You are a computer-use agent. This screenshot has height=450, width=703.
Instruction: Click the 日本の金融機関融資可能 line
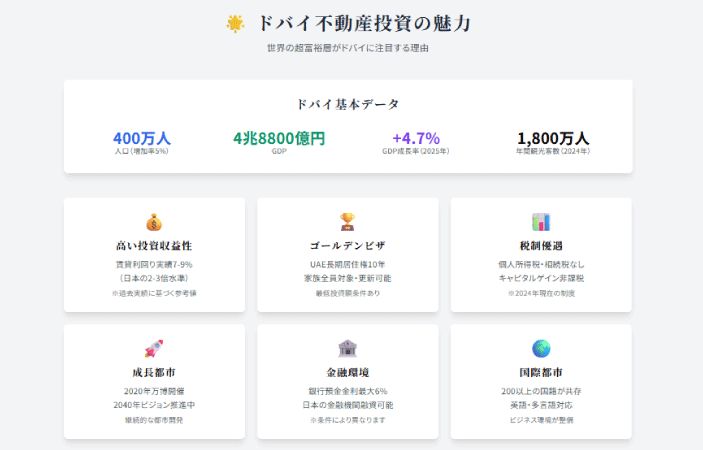(x=348, y=405)
